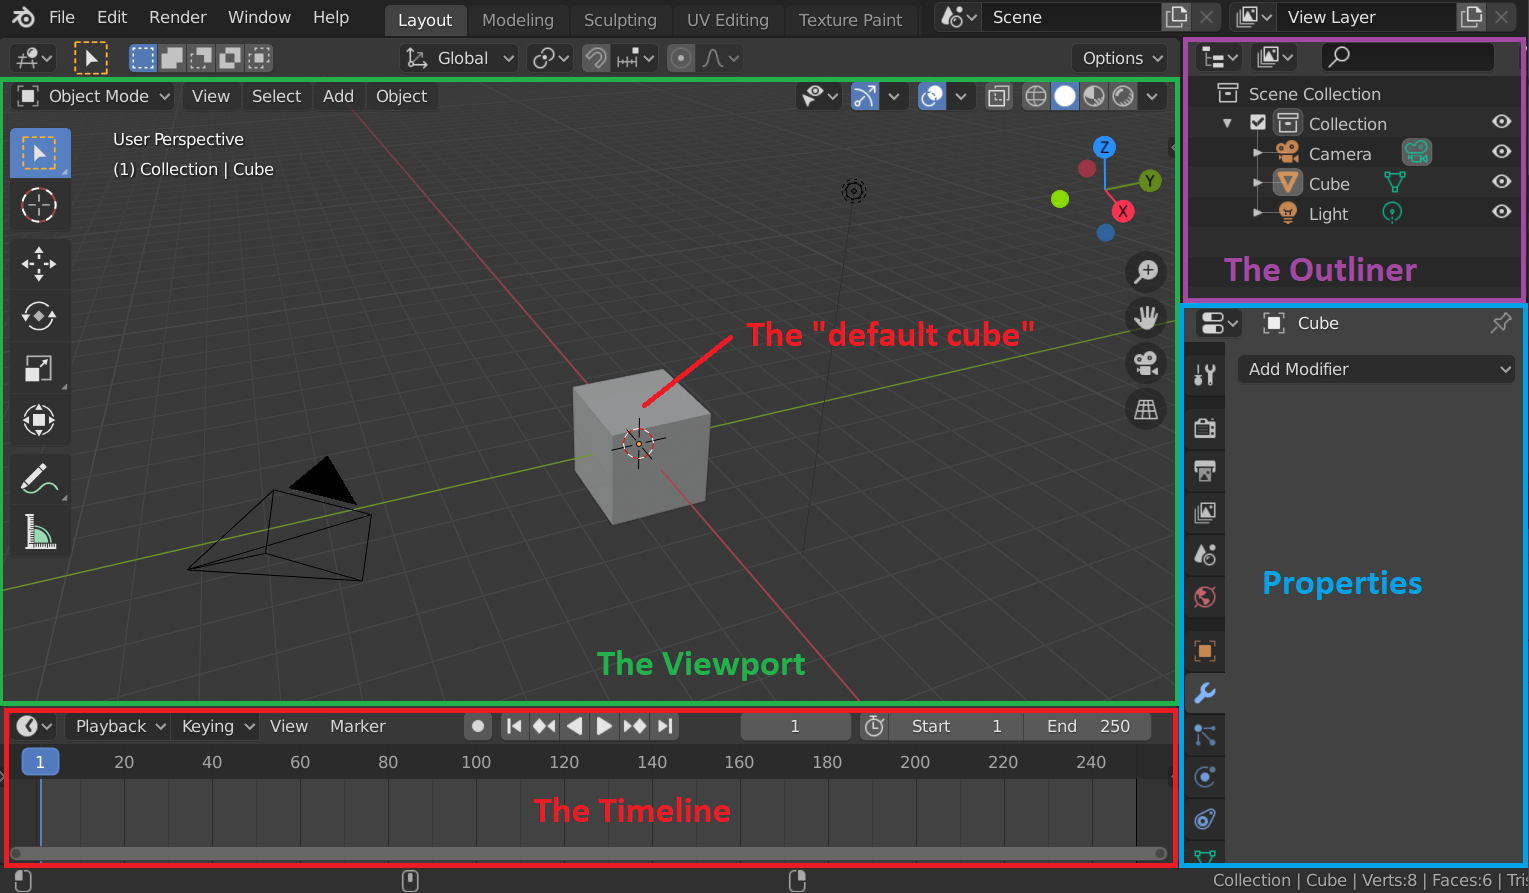Switch to the UV Editing workspace tab
Screen dimensions: 1529x893
pyautogui.click(x=728, y=19)
